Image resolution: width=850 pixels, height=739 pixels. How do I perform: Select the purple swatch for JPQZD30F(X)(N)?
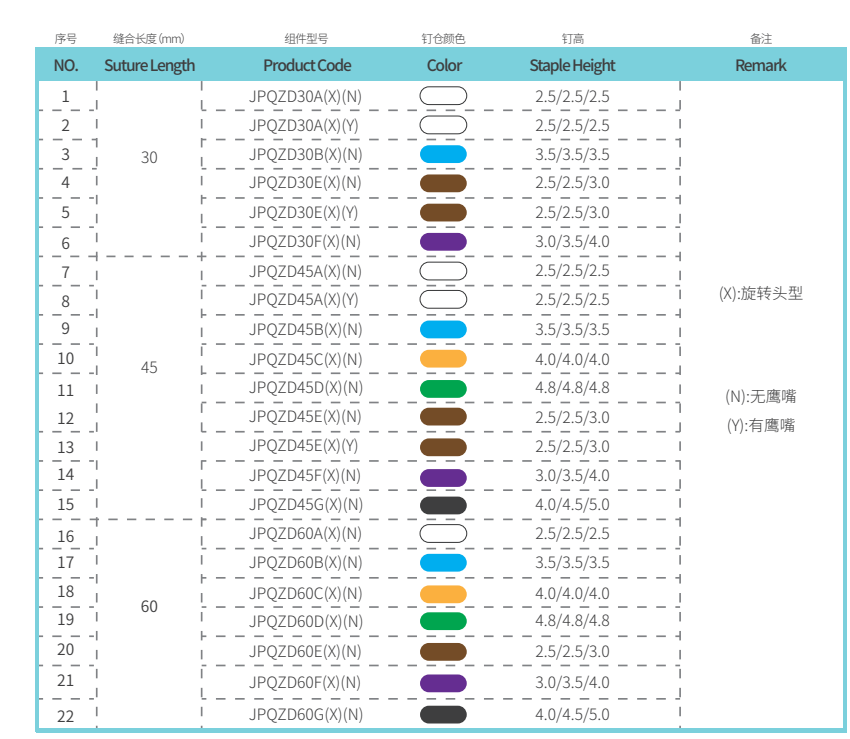443,242
